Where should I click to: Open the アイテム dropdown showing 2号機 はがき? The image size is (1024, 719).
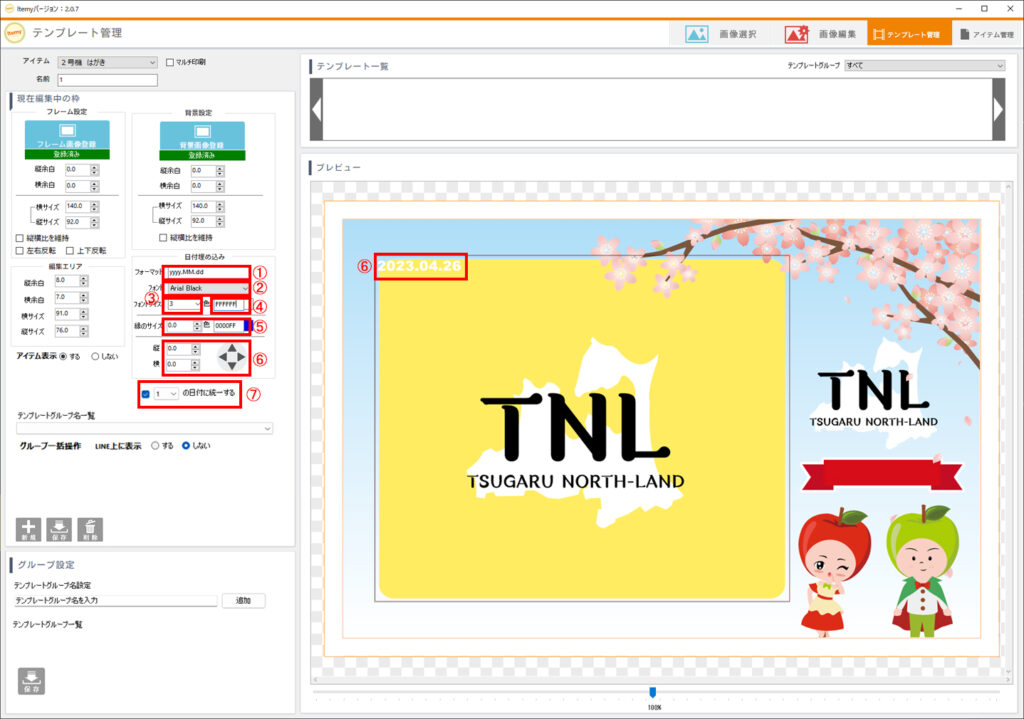107,62
